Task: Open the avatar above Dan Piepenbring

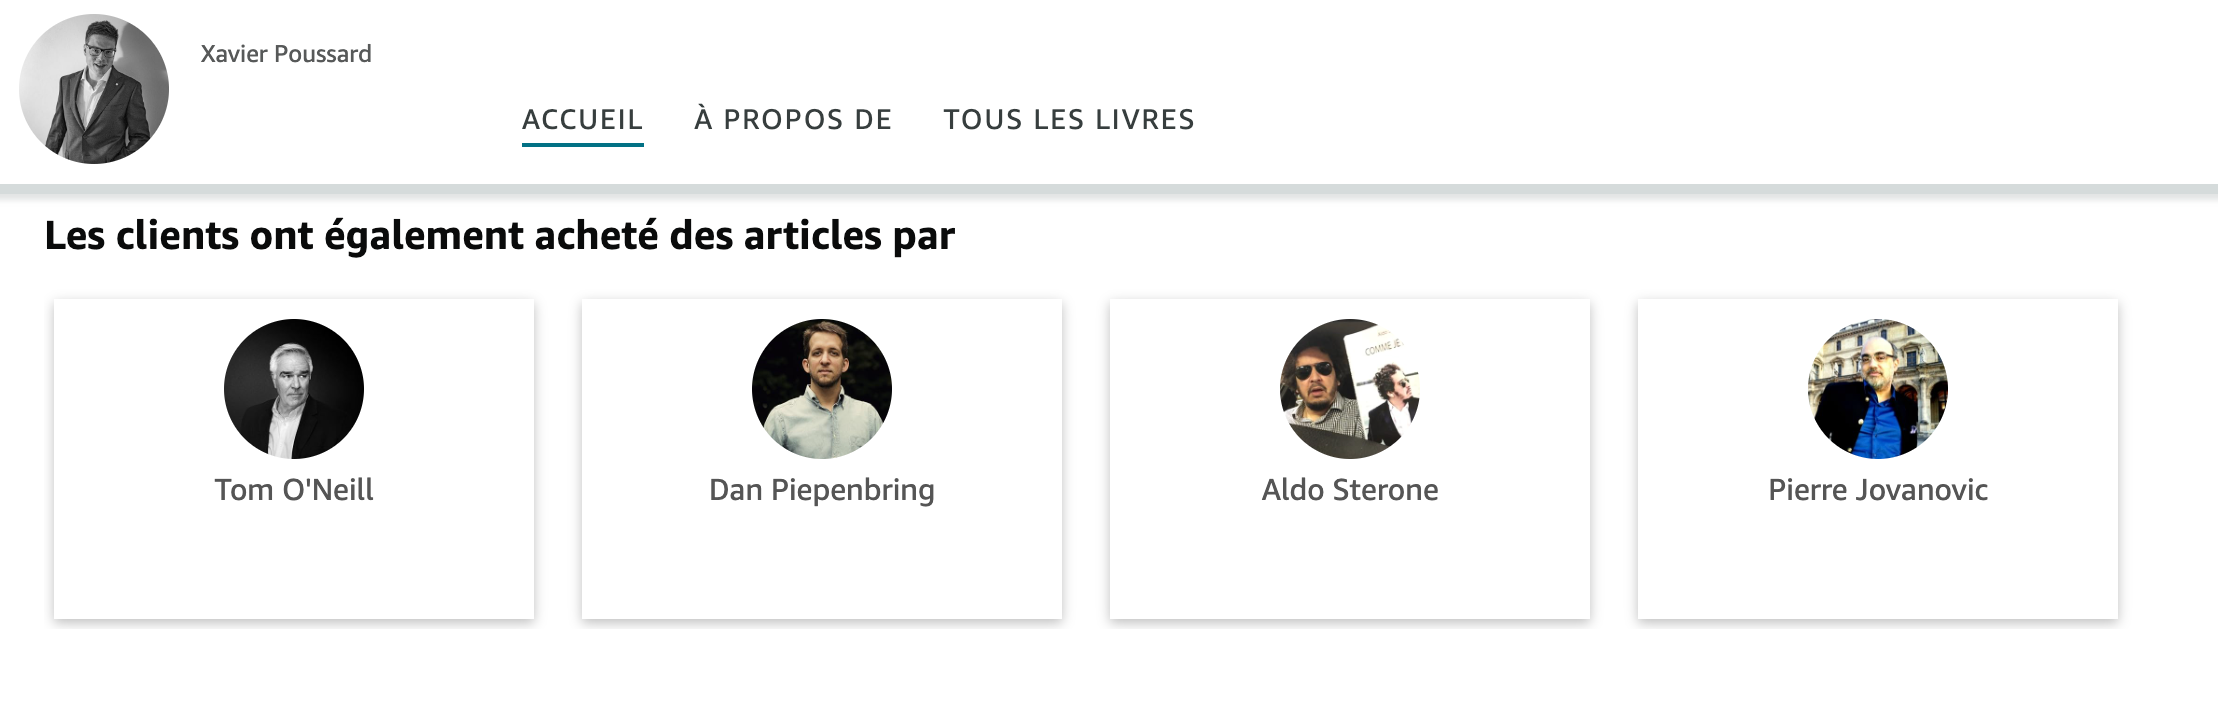Action: click(x=822, y=389)
